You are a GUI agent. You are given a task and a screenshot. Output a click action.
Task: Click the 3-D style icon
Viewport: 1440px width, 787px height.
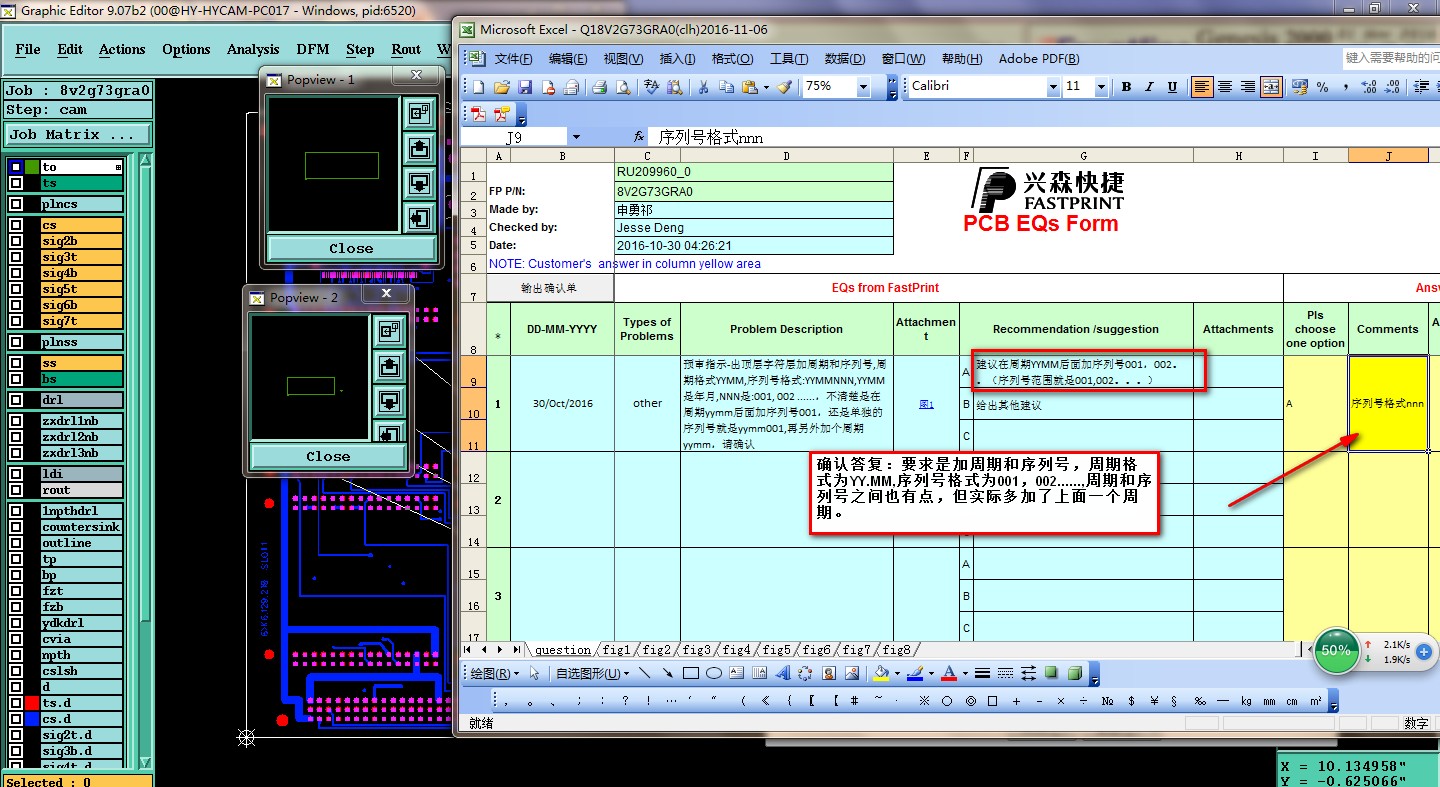[1075, 673]
